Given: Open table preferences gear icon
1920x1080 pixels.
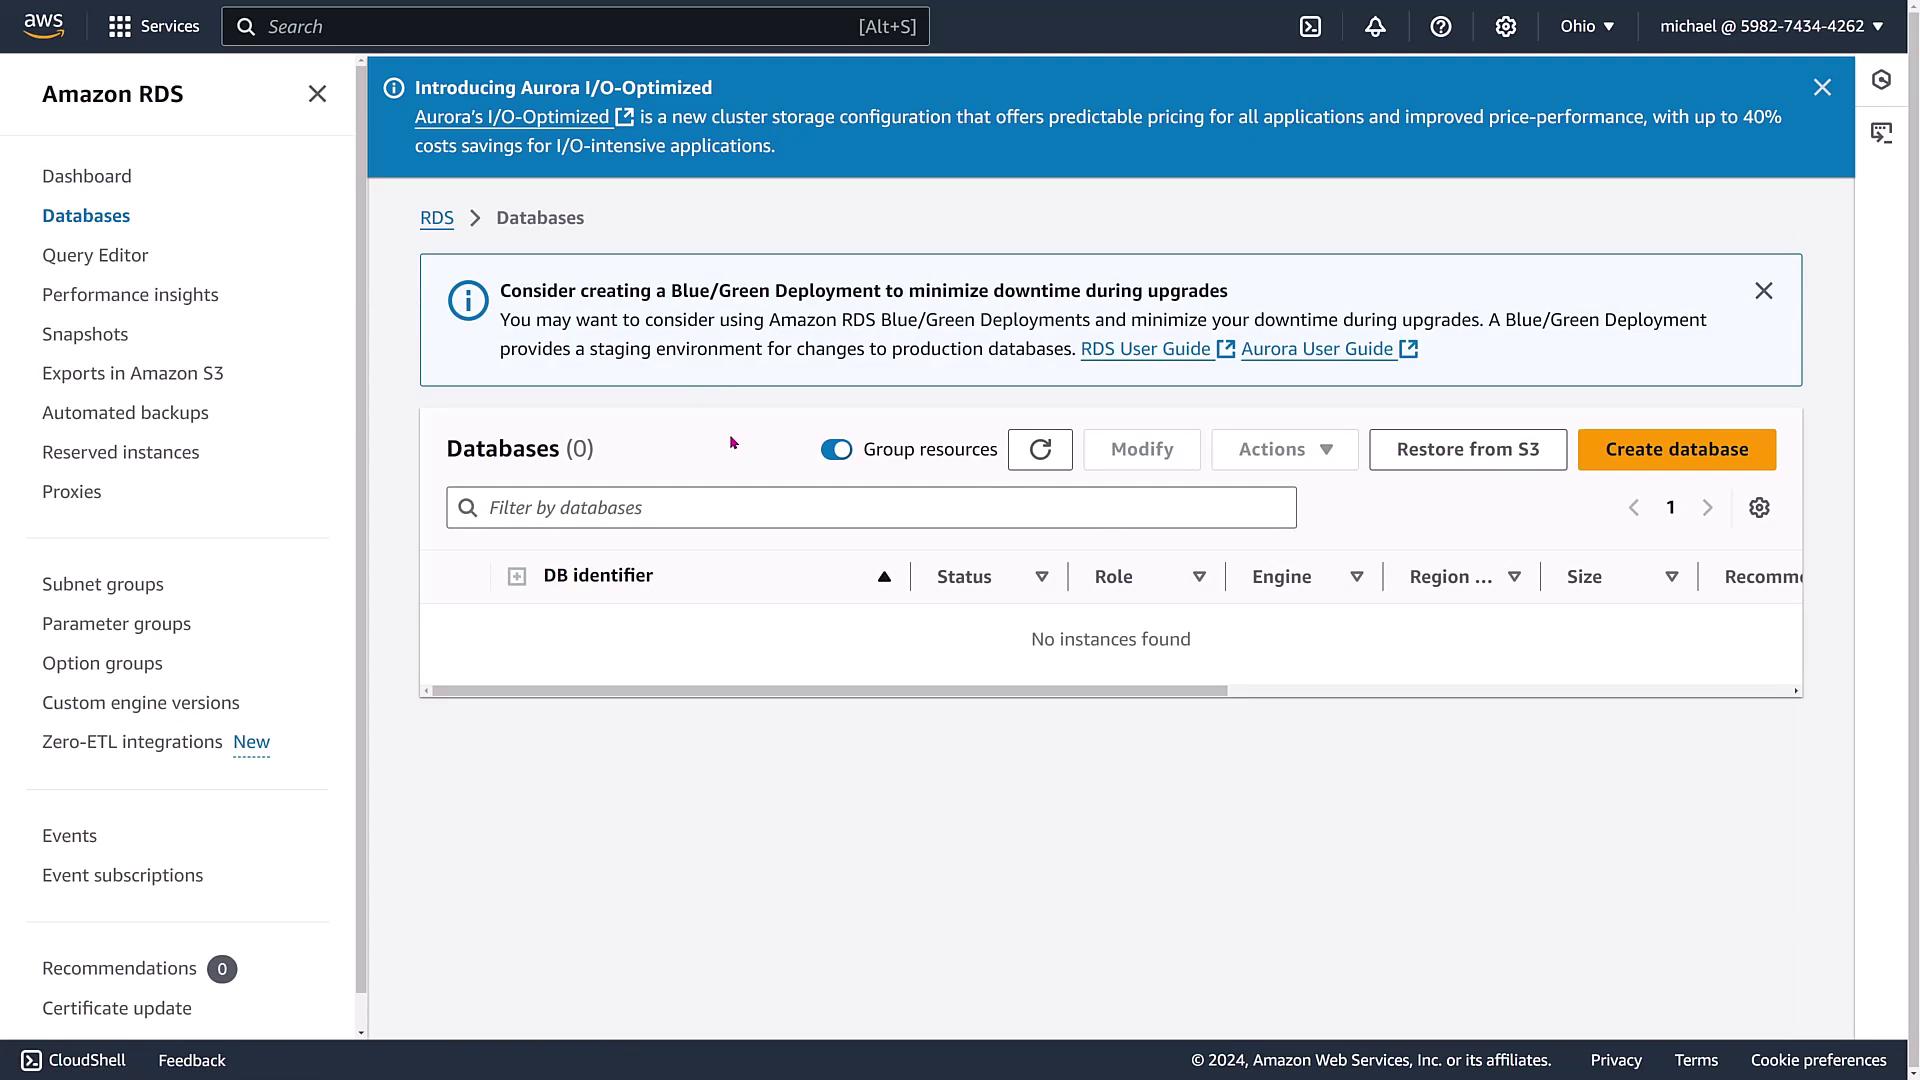Looking at the screenshot, I should (1759, 508).
